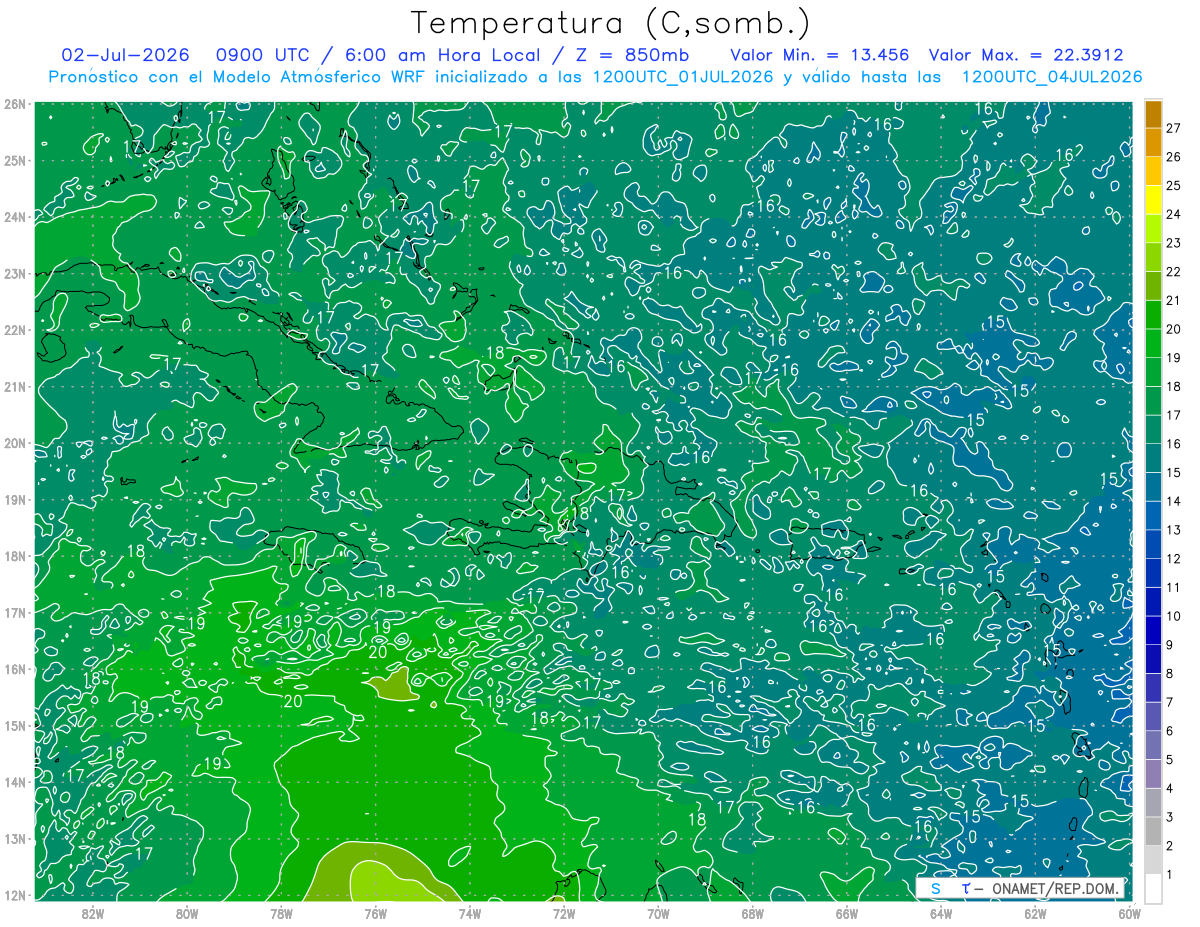Click the "24N" latitude axis label
1200x927 pixels.
click(x=15, y=217)
